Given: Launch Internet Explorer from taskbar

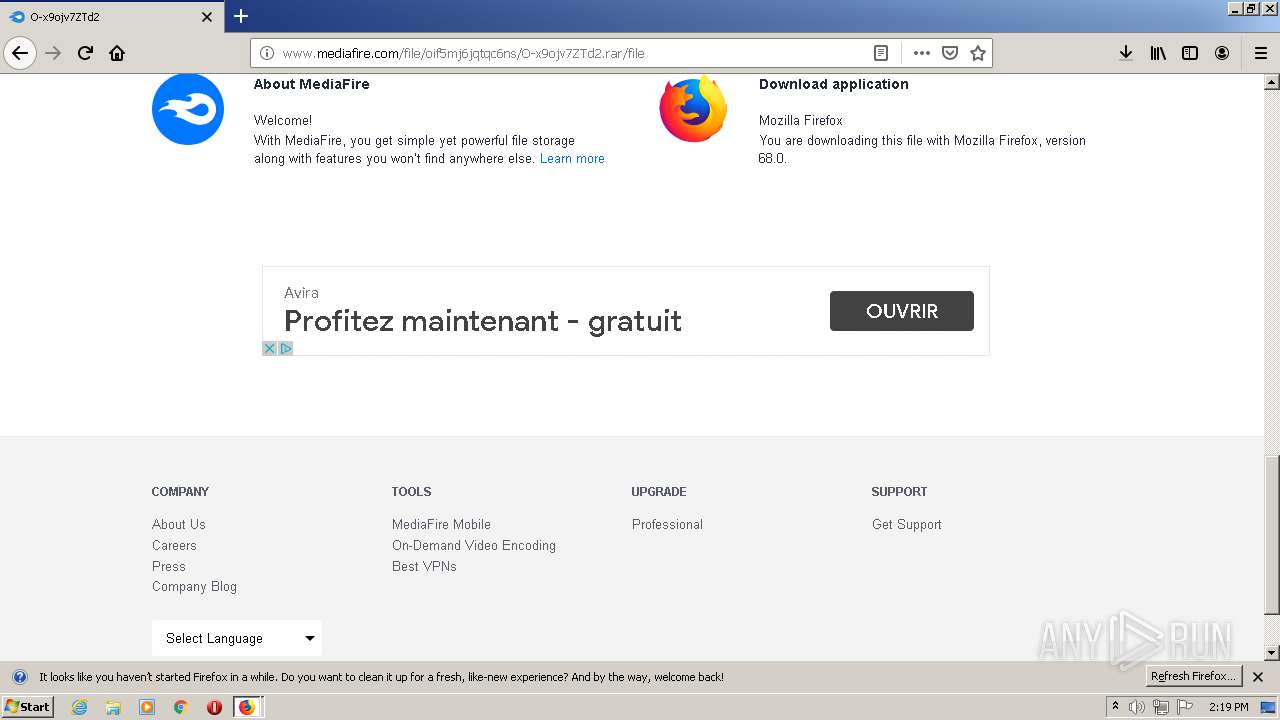Looking at the screenshot, I should [79, 707].
